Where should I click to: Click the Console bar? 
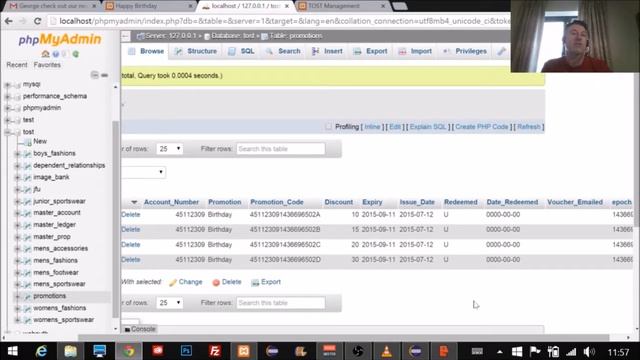point(140,329)
